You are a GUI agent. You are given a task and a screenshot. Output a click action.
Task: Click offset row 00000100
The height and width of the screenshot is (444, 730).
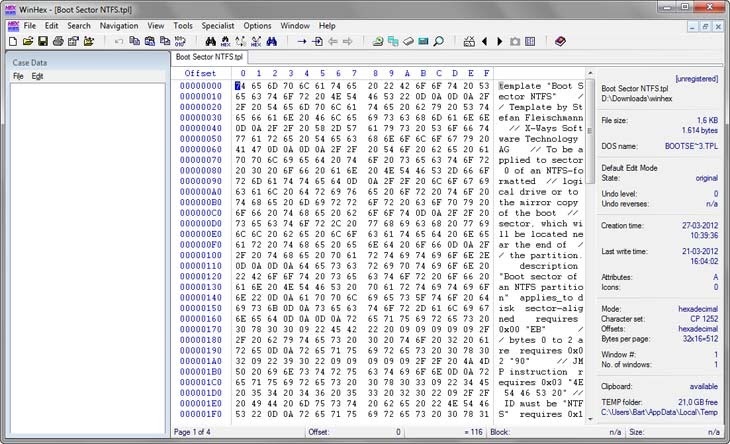(201, 255)
